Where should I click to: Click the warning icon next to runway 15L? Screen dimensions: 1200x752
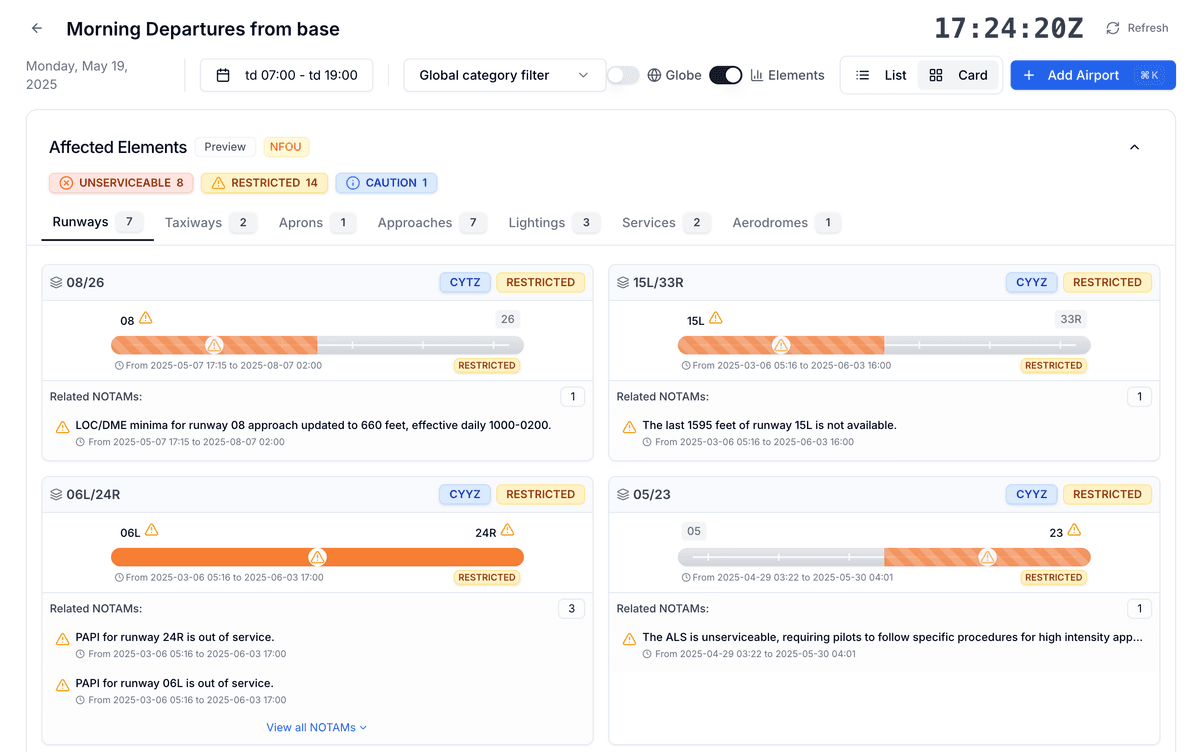pyautogui.click(x=714, y=318)
